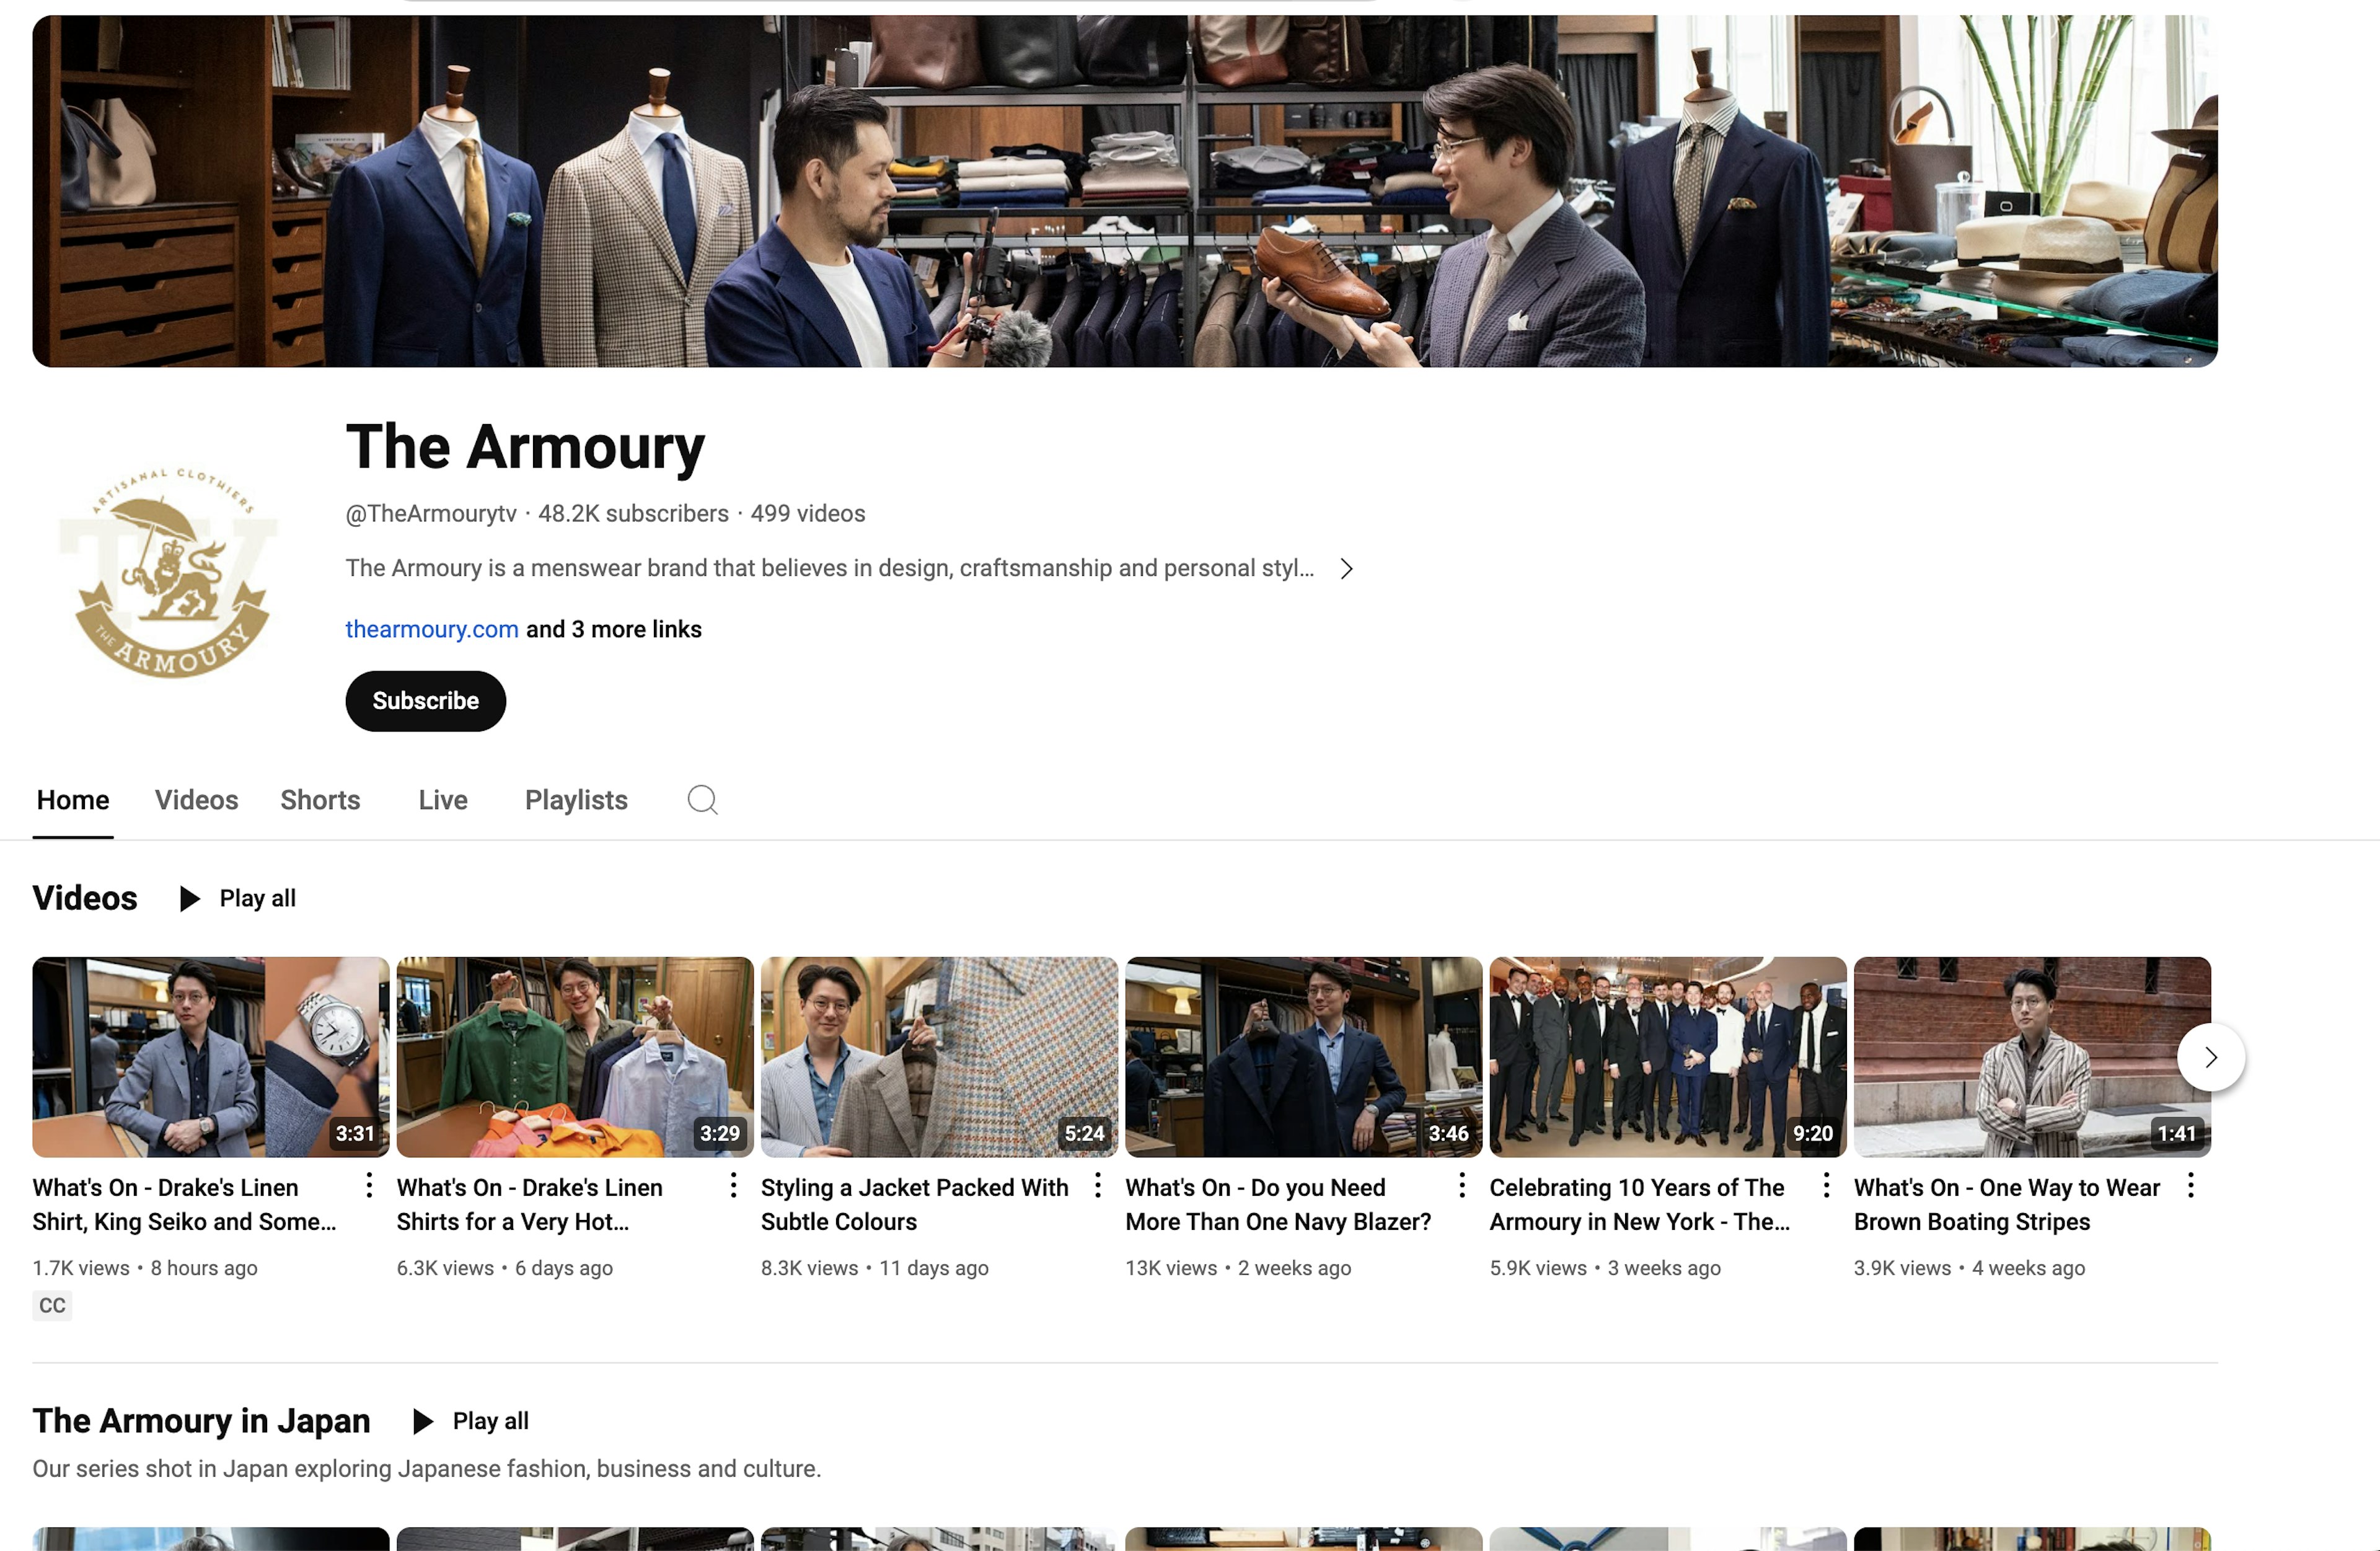2380x1551 pixels.
Task: Open title 'Styling a Jacket Packed With Subtle Colours'
Action: pyautogui.click(x=915, y=1205)
